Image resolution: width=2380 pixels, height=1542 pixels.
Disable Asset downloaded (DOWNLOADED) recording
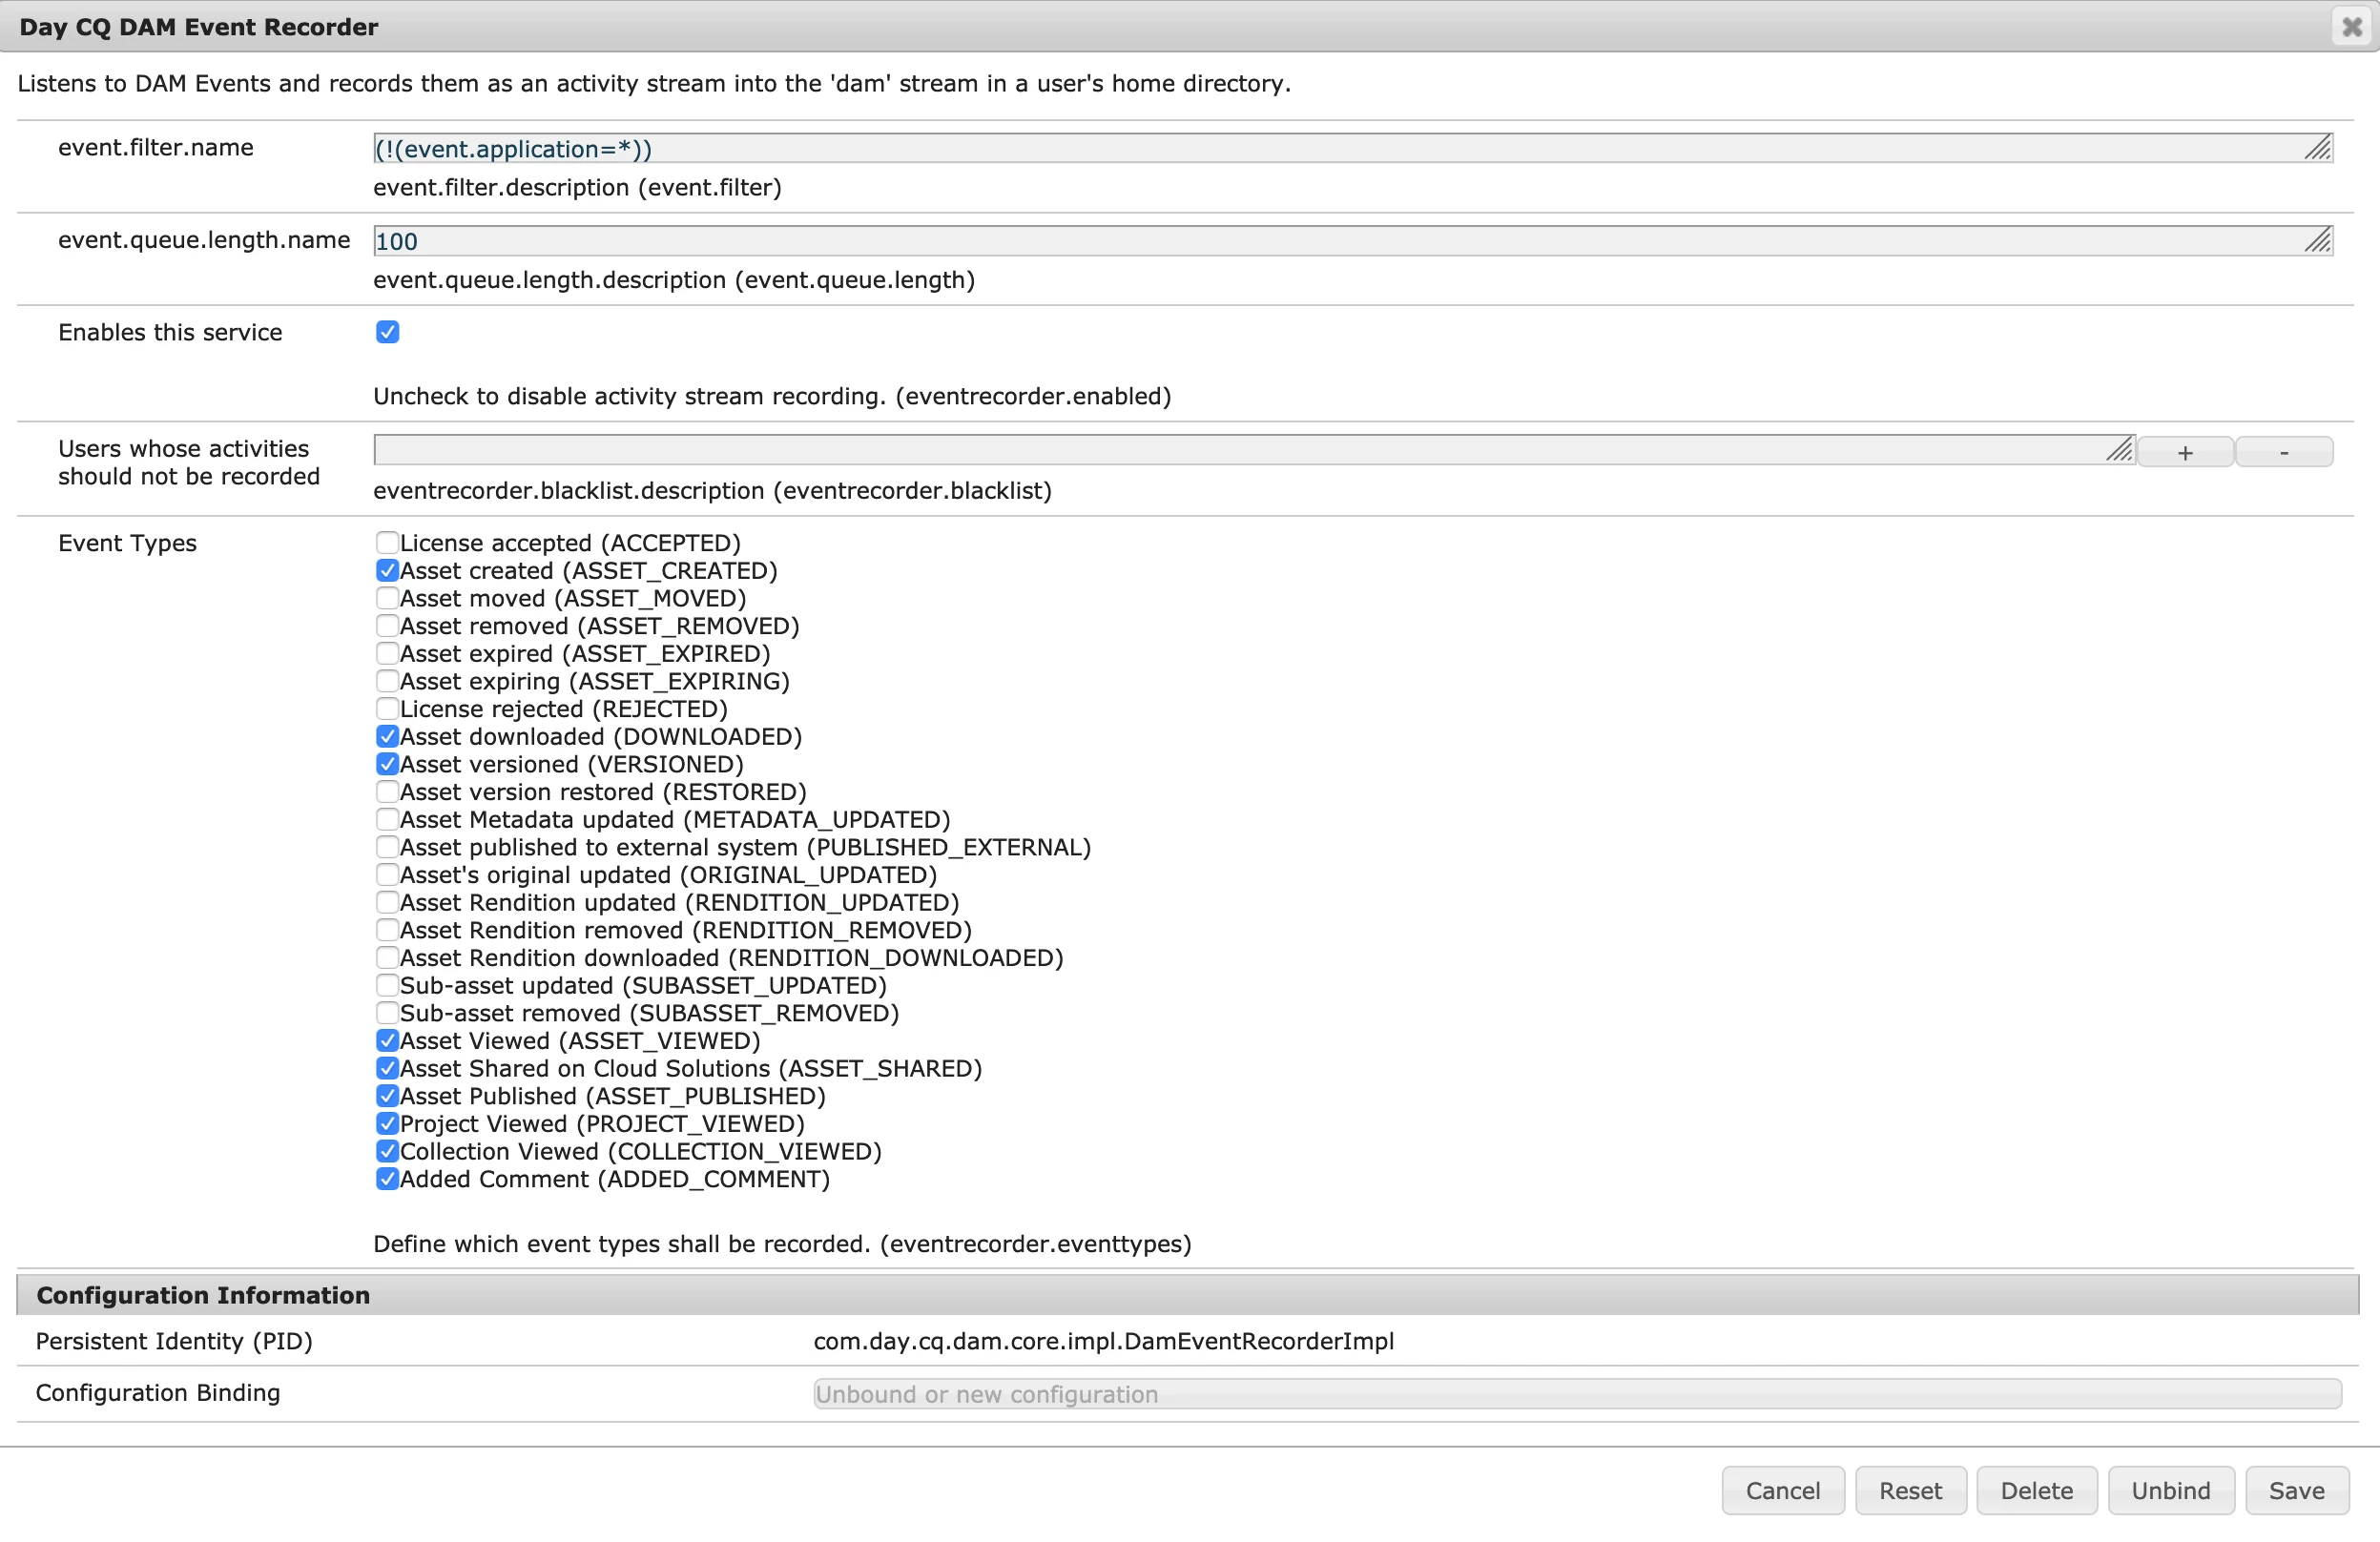pos(387,736)
